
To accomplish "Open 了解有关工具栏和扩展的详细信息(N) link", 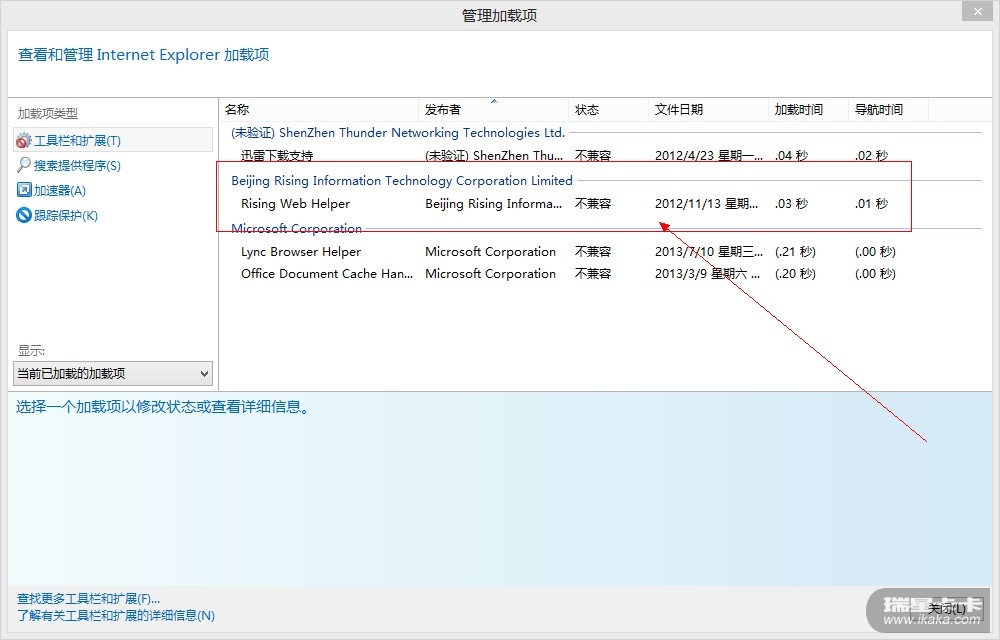I will click(x=115, y=616).
